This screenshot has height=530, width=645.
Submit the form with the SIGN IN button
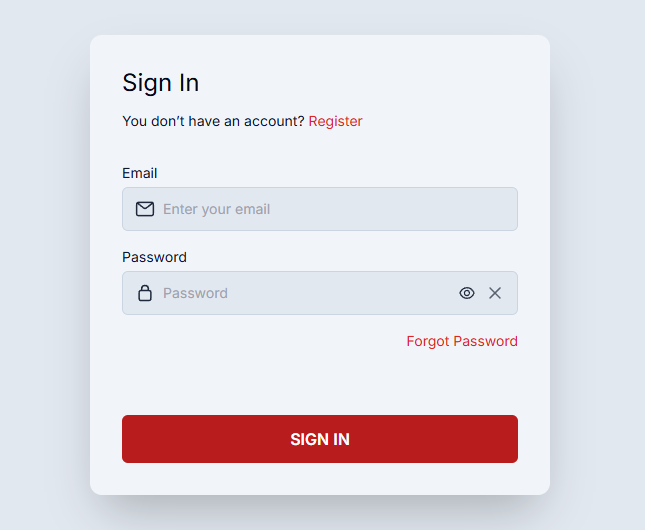[x=320, y=439]
